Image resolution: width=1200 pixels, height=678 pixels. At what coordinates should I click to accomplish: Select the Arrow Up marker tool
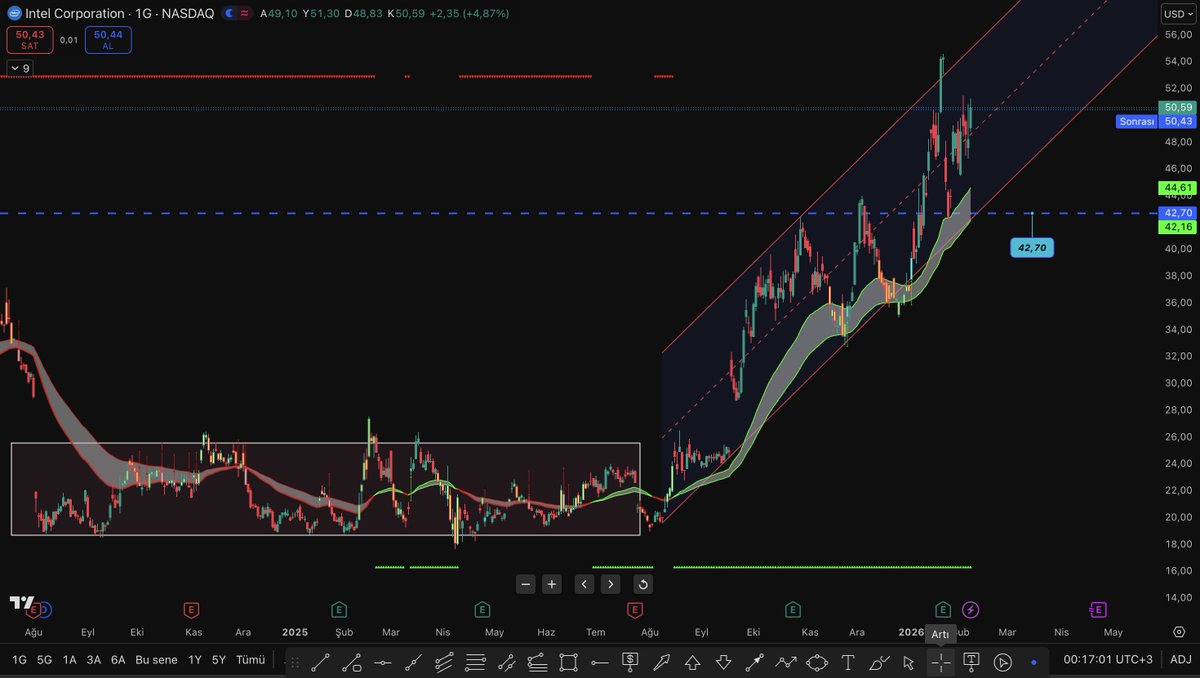click(x=692, y=662)
